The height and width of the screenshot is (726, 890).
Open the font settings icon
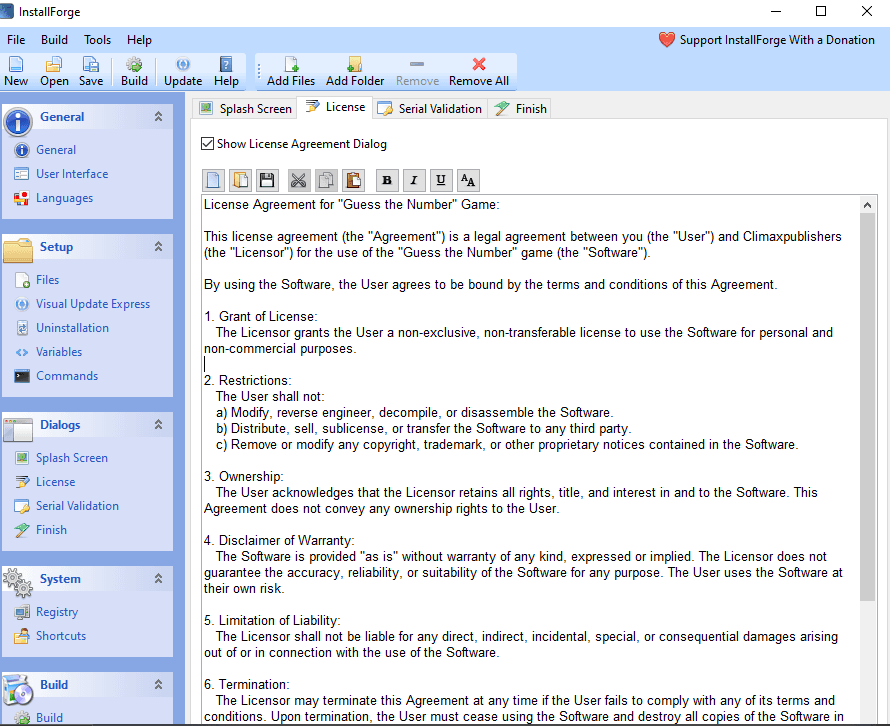tap(468, 180)
